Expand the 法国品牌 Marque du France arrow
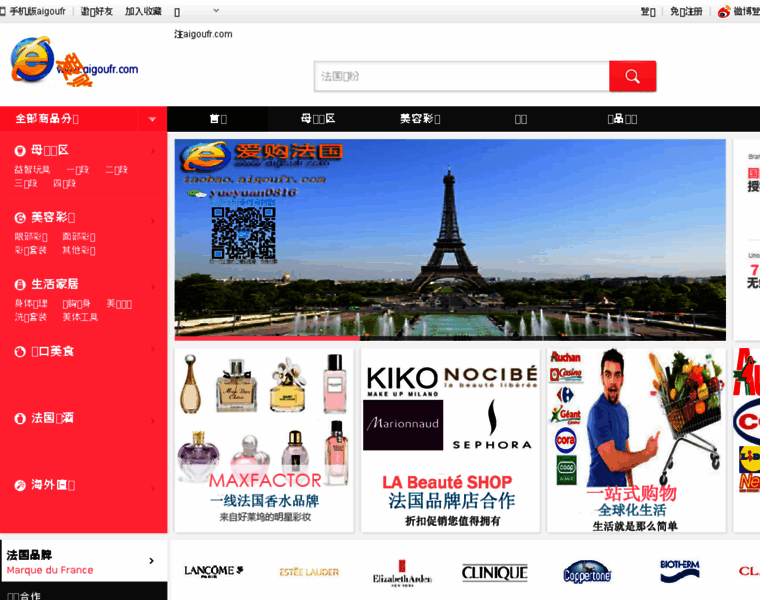760x600 pixels. pos(152,561)
